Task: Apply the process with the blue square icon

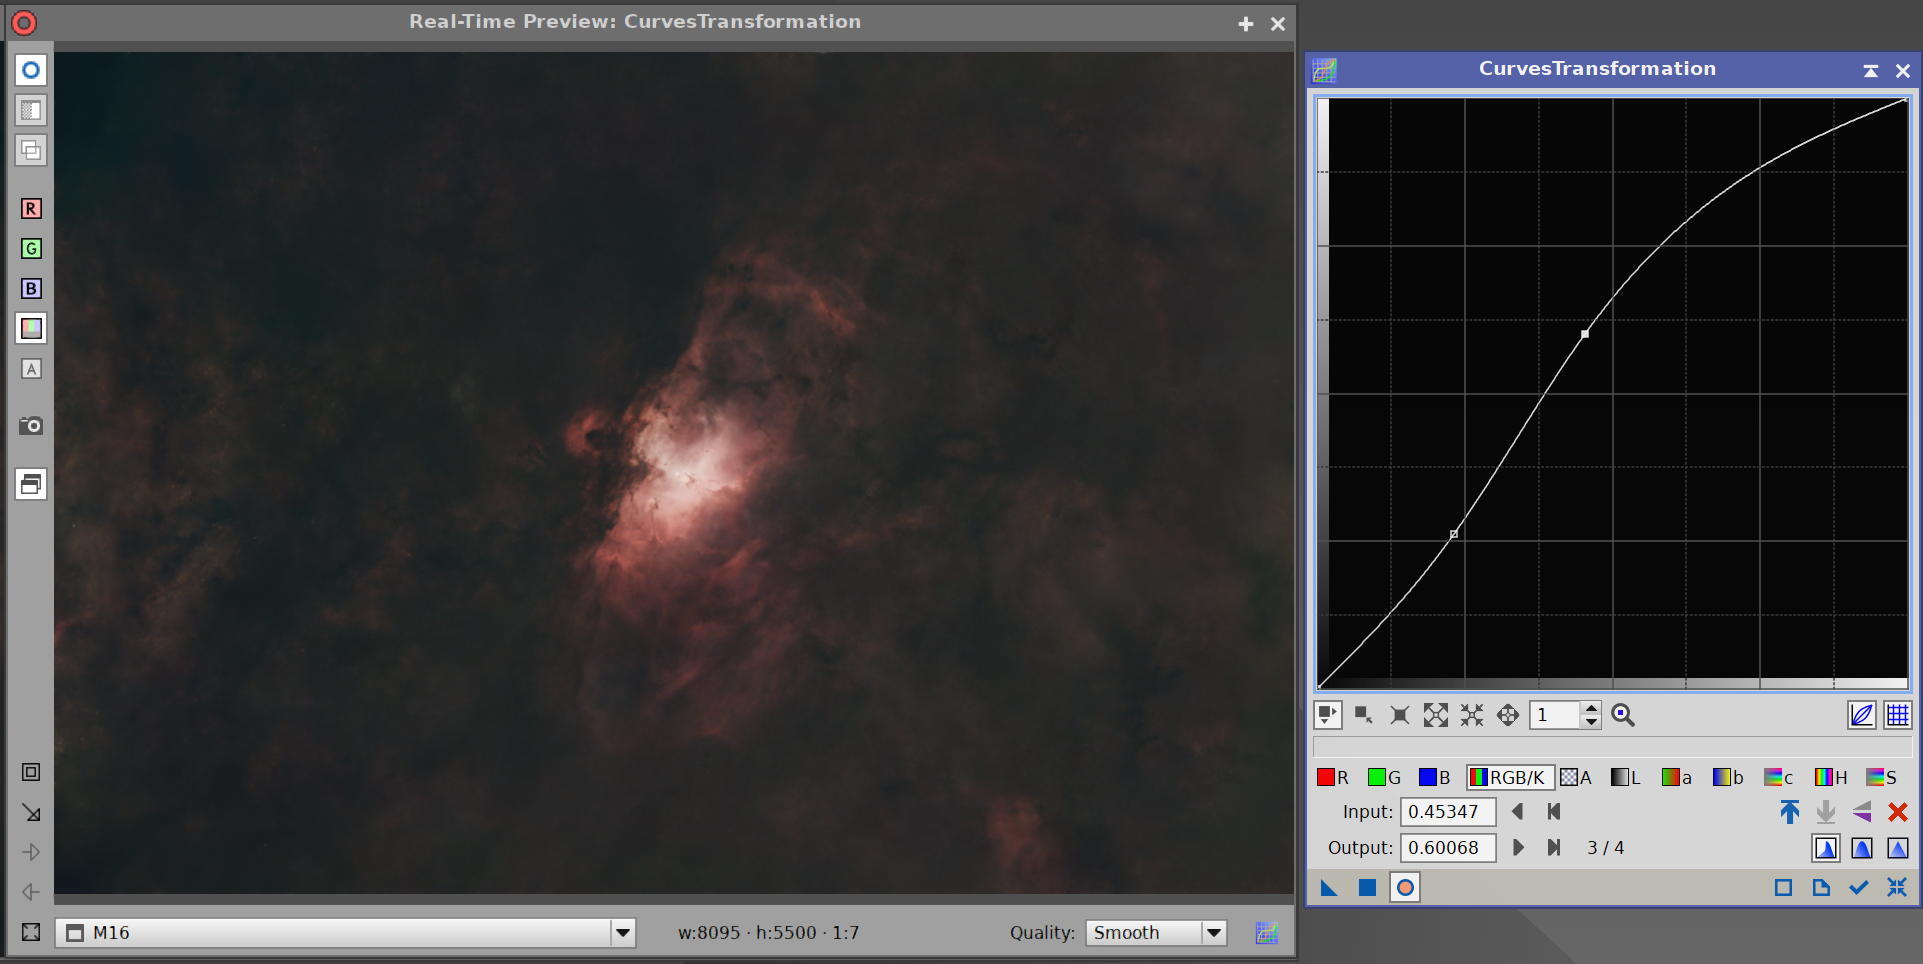Action: [x=1367, y=887]
